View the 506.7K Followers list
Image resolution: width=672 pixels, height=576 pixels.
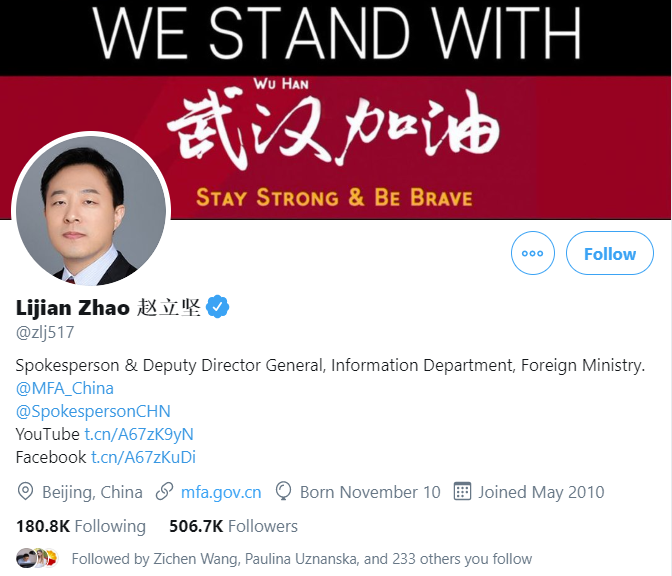(x=234, y=526)
